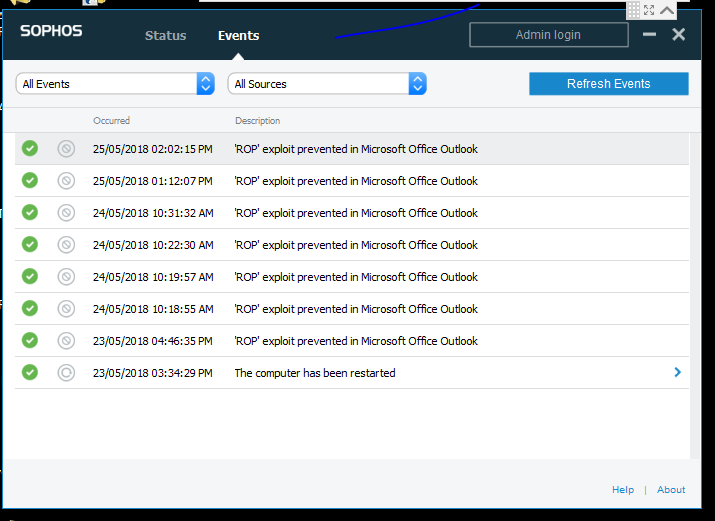Click green check icon for 24/05/2018 10:22:30 AM event

(x=30, y=244)
